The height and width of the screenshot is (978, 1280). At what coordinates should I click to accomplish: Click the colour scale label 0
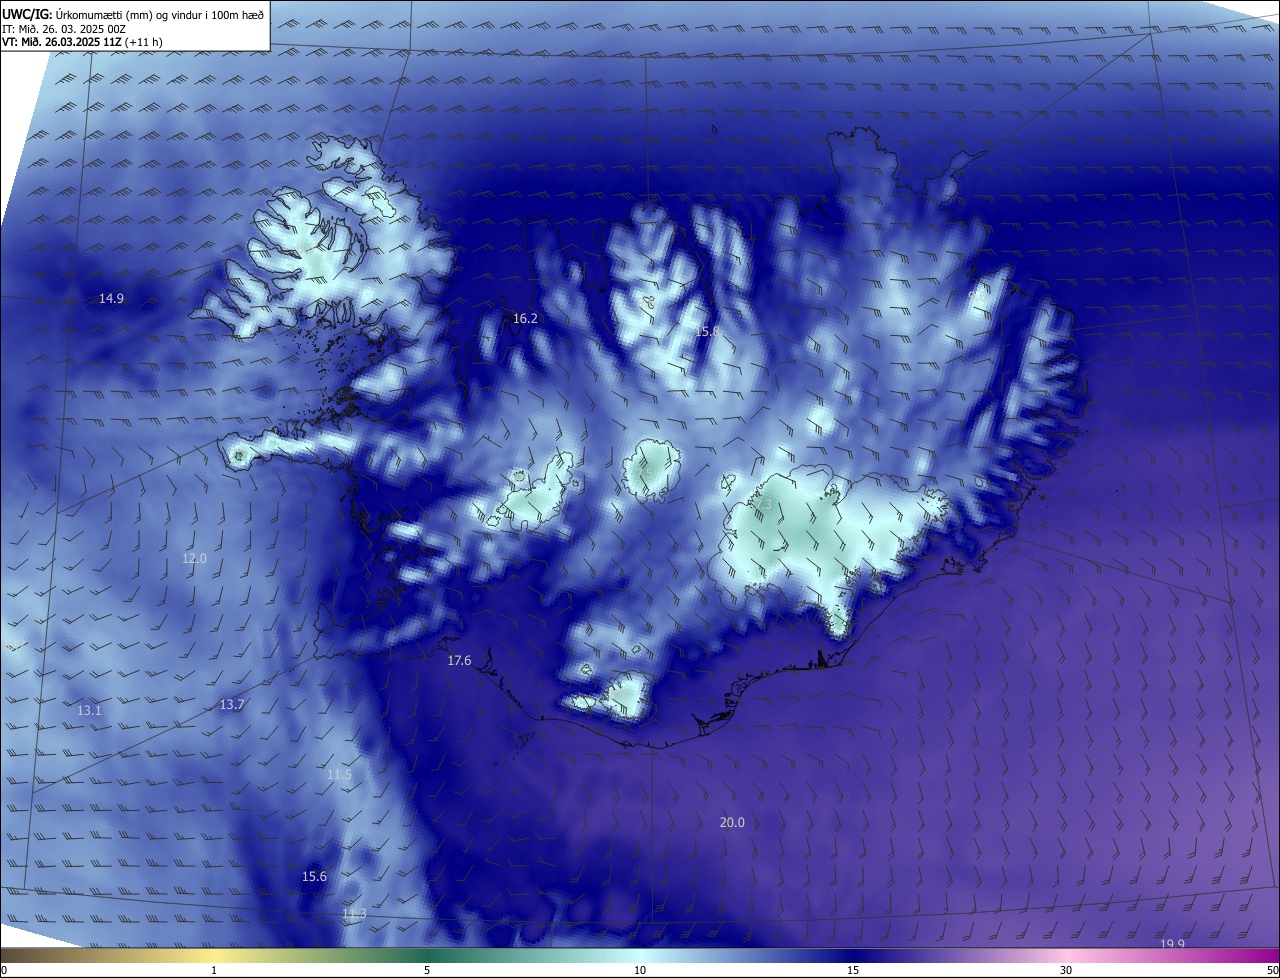[4, 970]
